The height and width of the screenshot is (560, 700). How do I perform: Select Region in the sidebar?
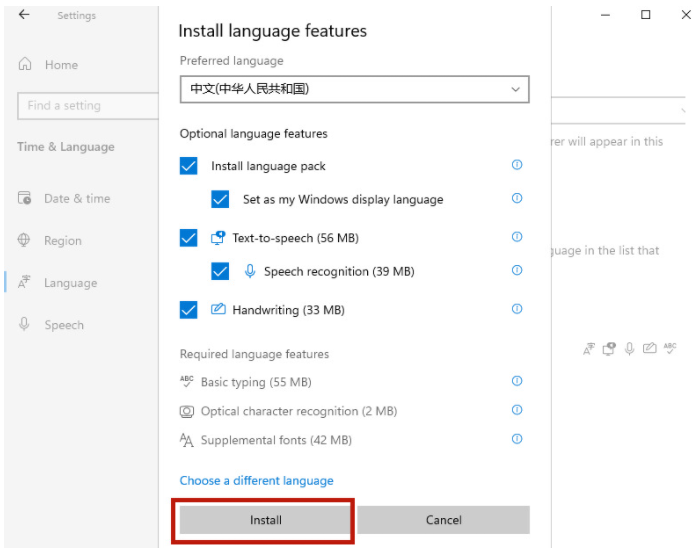pyautogui.click(x=62, y=241)
